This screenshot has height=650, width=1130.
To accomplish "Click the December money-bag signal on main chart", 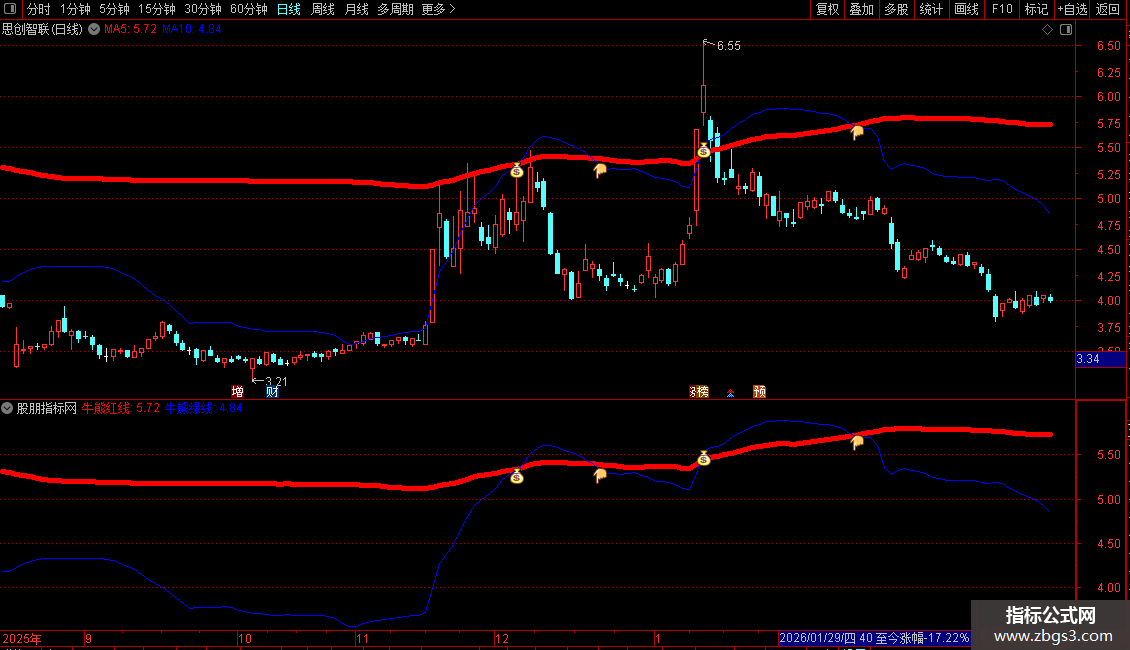I will (x=517, y=171).
